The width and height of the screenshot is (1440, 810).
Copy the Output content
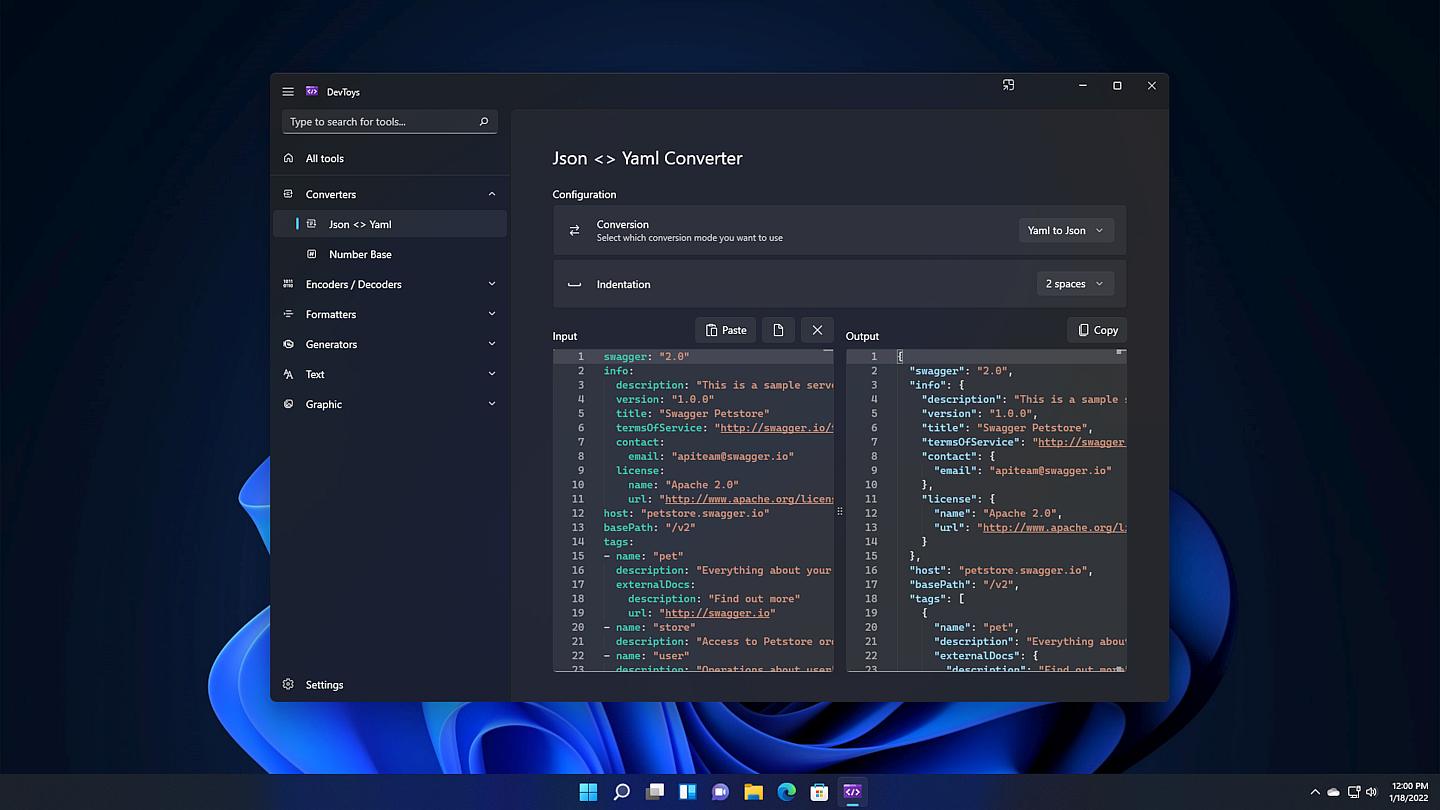(1097, 330)
